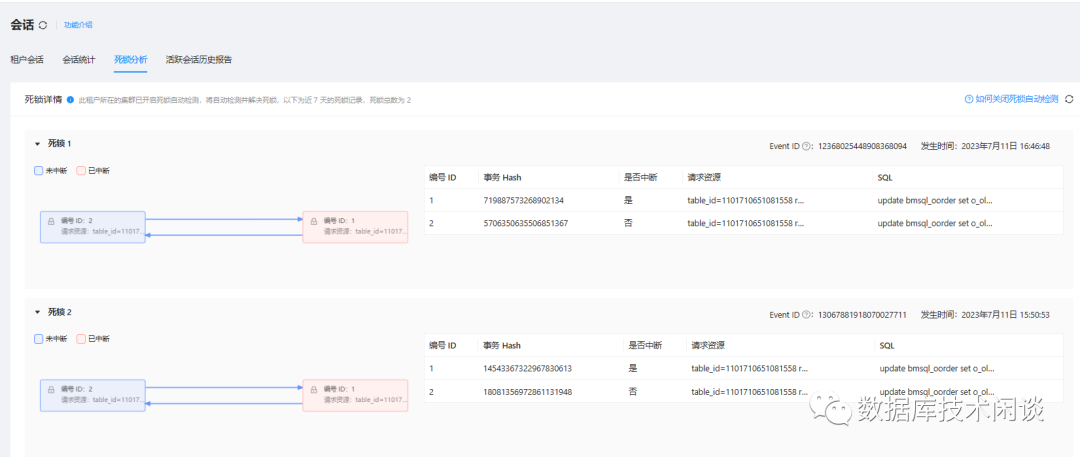This screenshot has width=1080, height=457.
Task: Click SQL cell for hash 18081356972861131948
Action: pyautogui.click(x=937, y=392)
